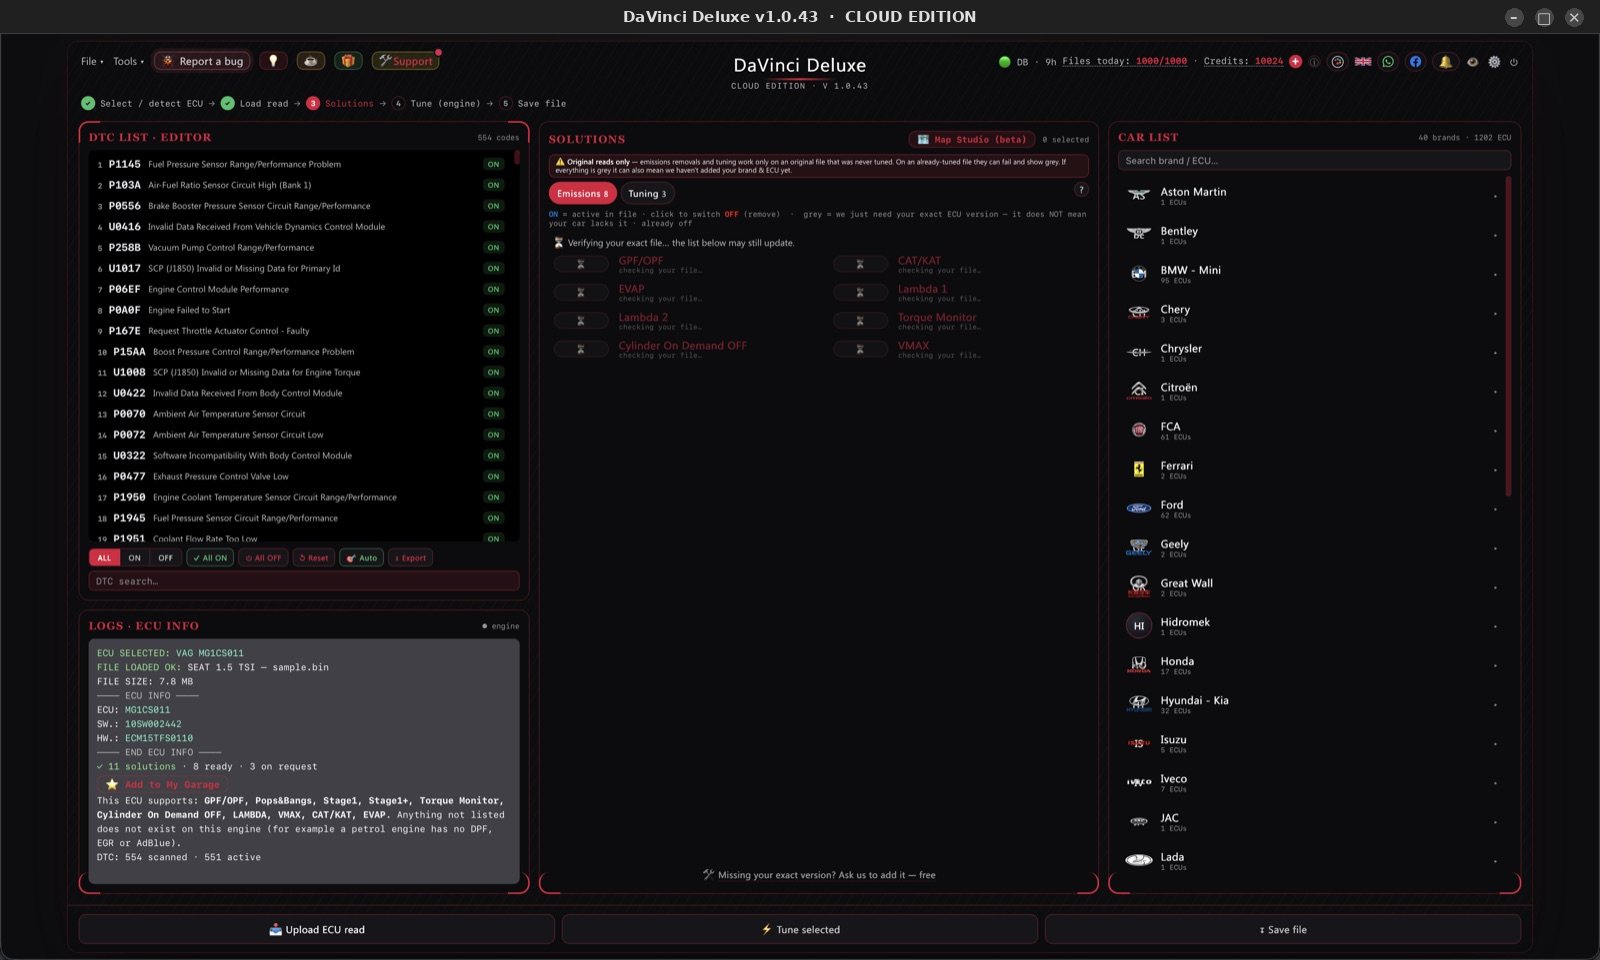Expand the Citroën brand row

pyautogui.click(x=1312, y=391)
